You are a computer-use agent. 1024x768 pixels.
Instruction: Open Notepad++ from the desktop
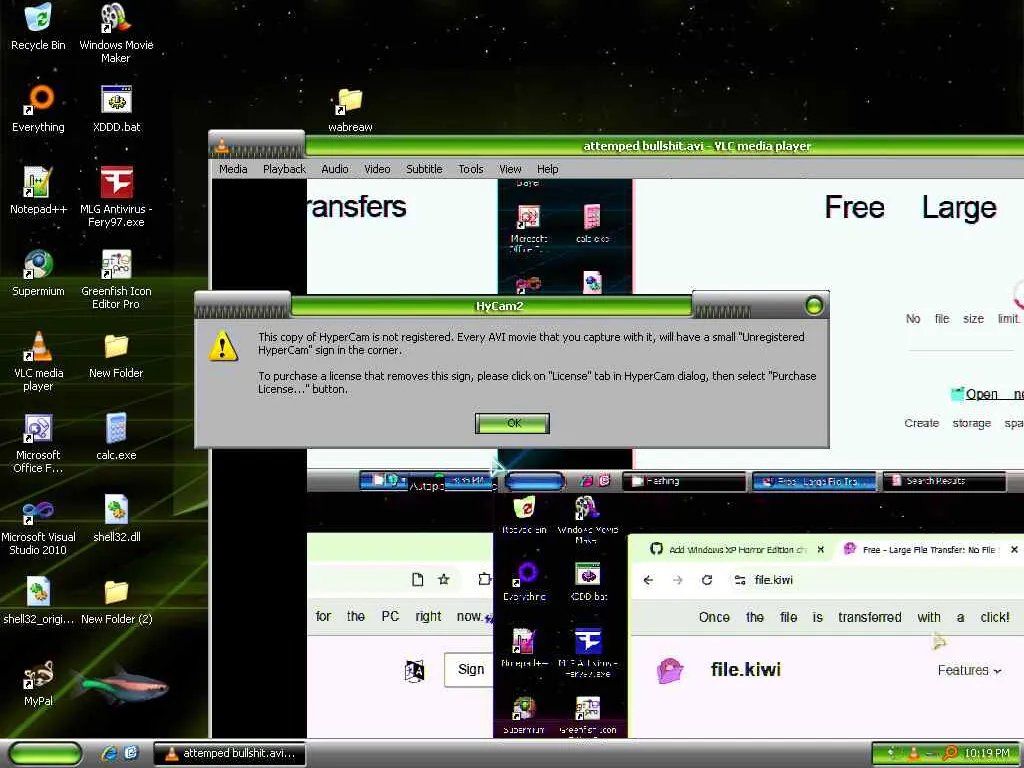[39, 190]
